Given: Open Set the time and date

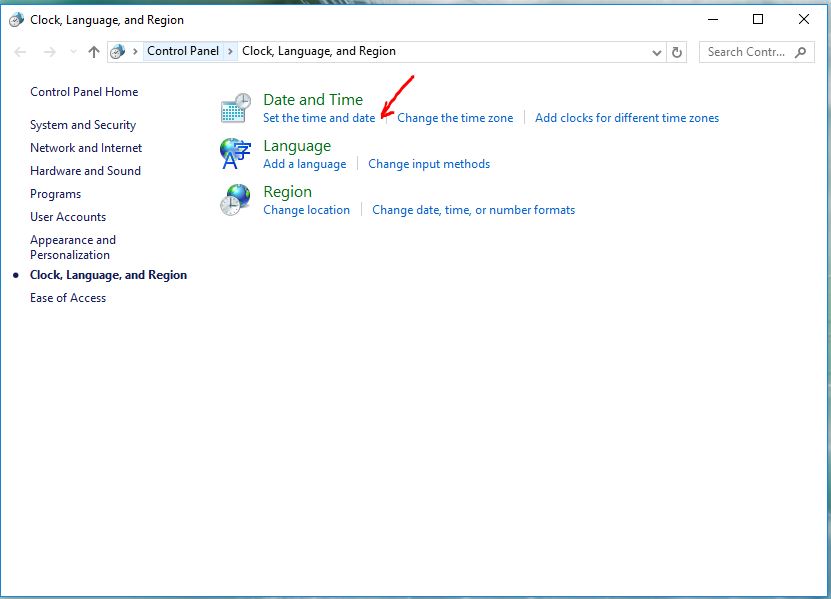Looking at the screenshot, I should point(319,118).
